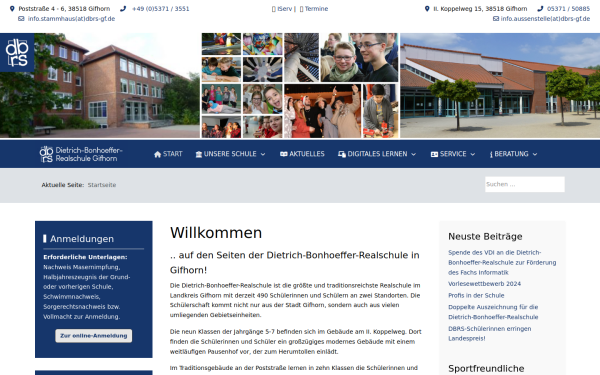This screenshot has width=600, height=375.
Task: Click the two boys with glasses collage photo
Action: point(359,57)
